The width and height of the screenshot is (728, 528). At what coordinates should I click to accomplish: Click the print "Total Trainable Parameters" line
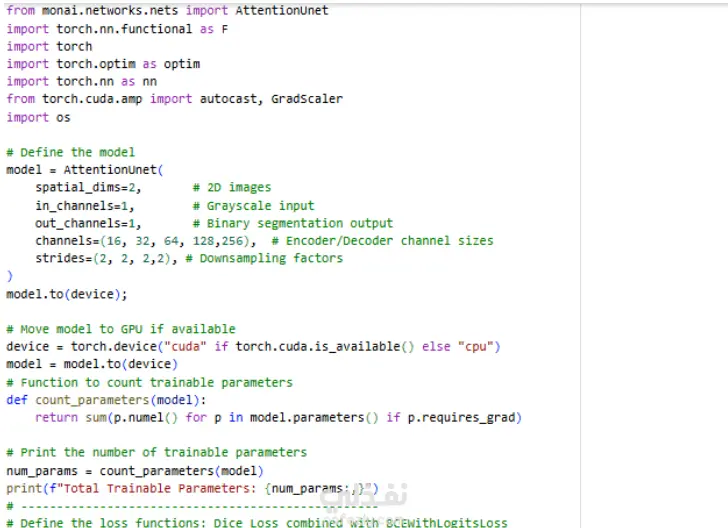[x=193, y=489]
